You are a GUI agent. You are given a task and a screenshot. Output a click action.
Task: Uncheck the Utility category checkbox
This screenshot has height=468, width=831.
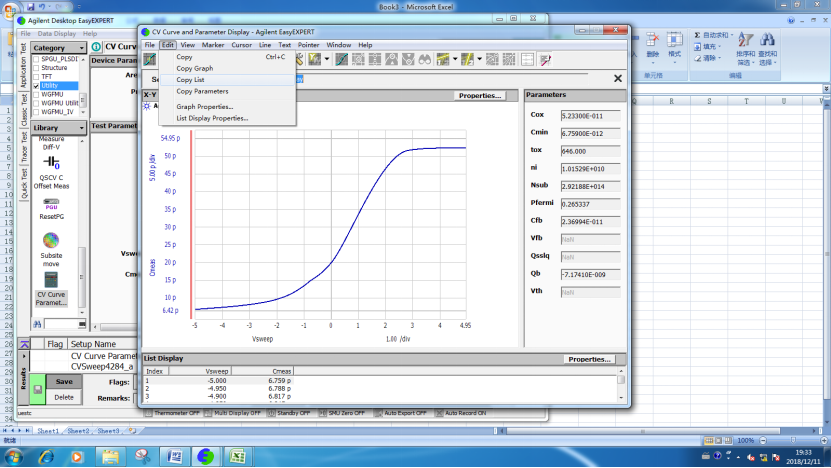[36, 86]
